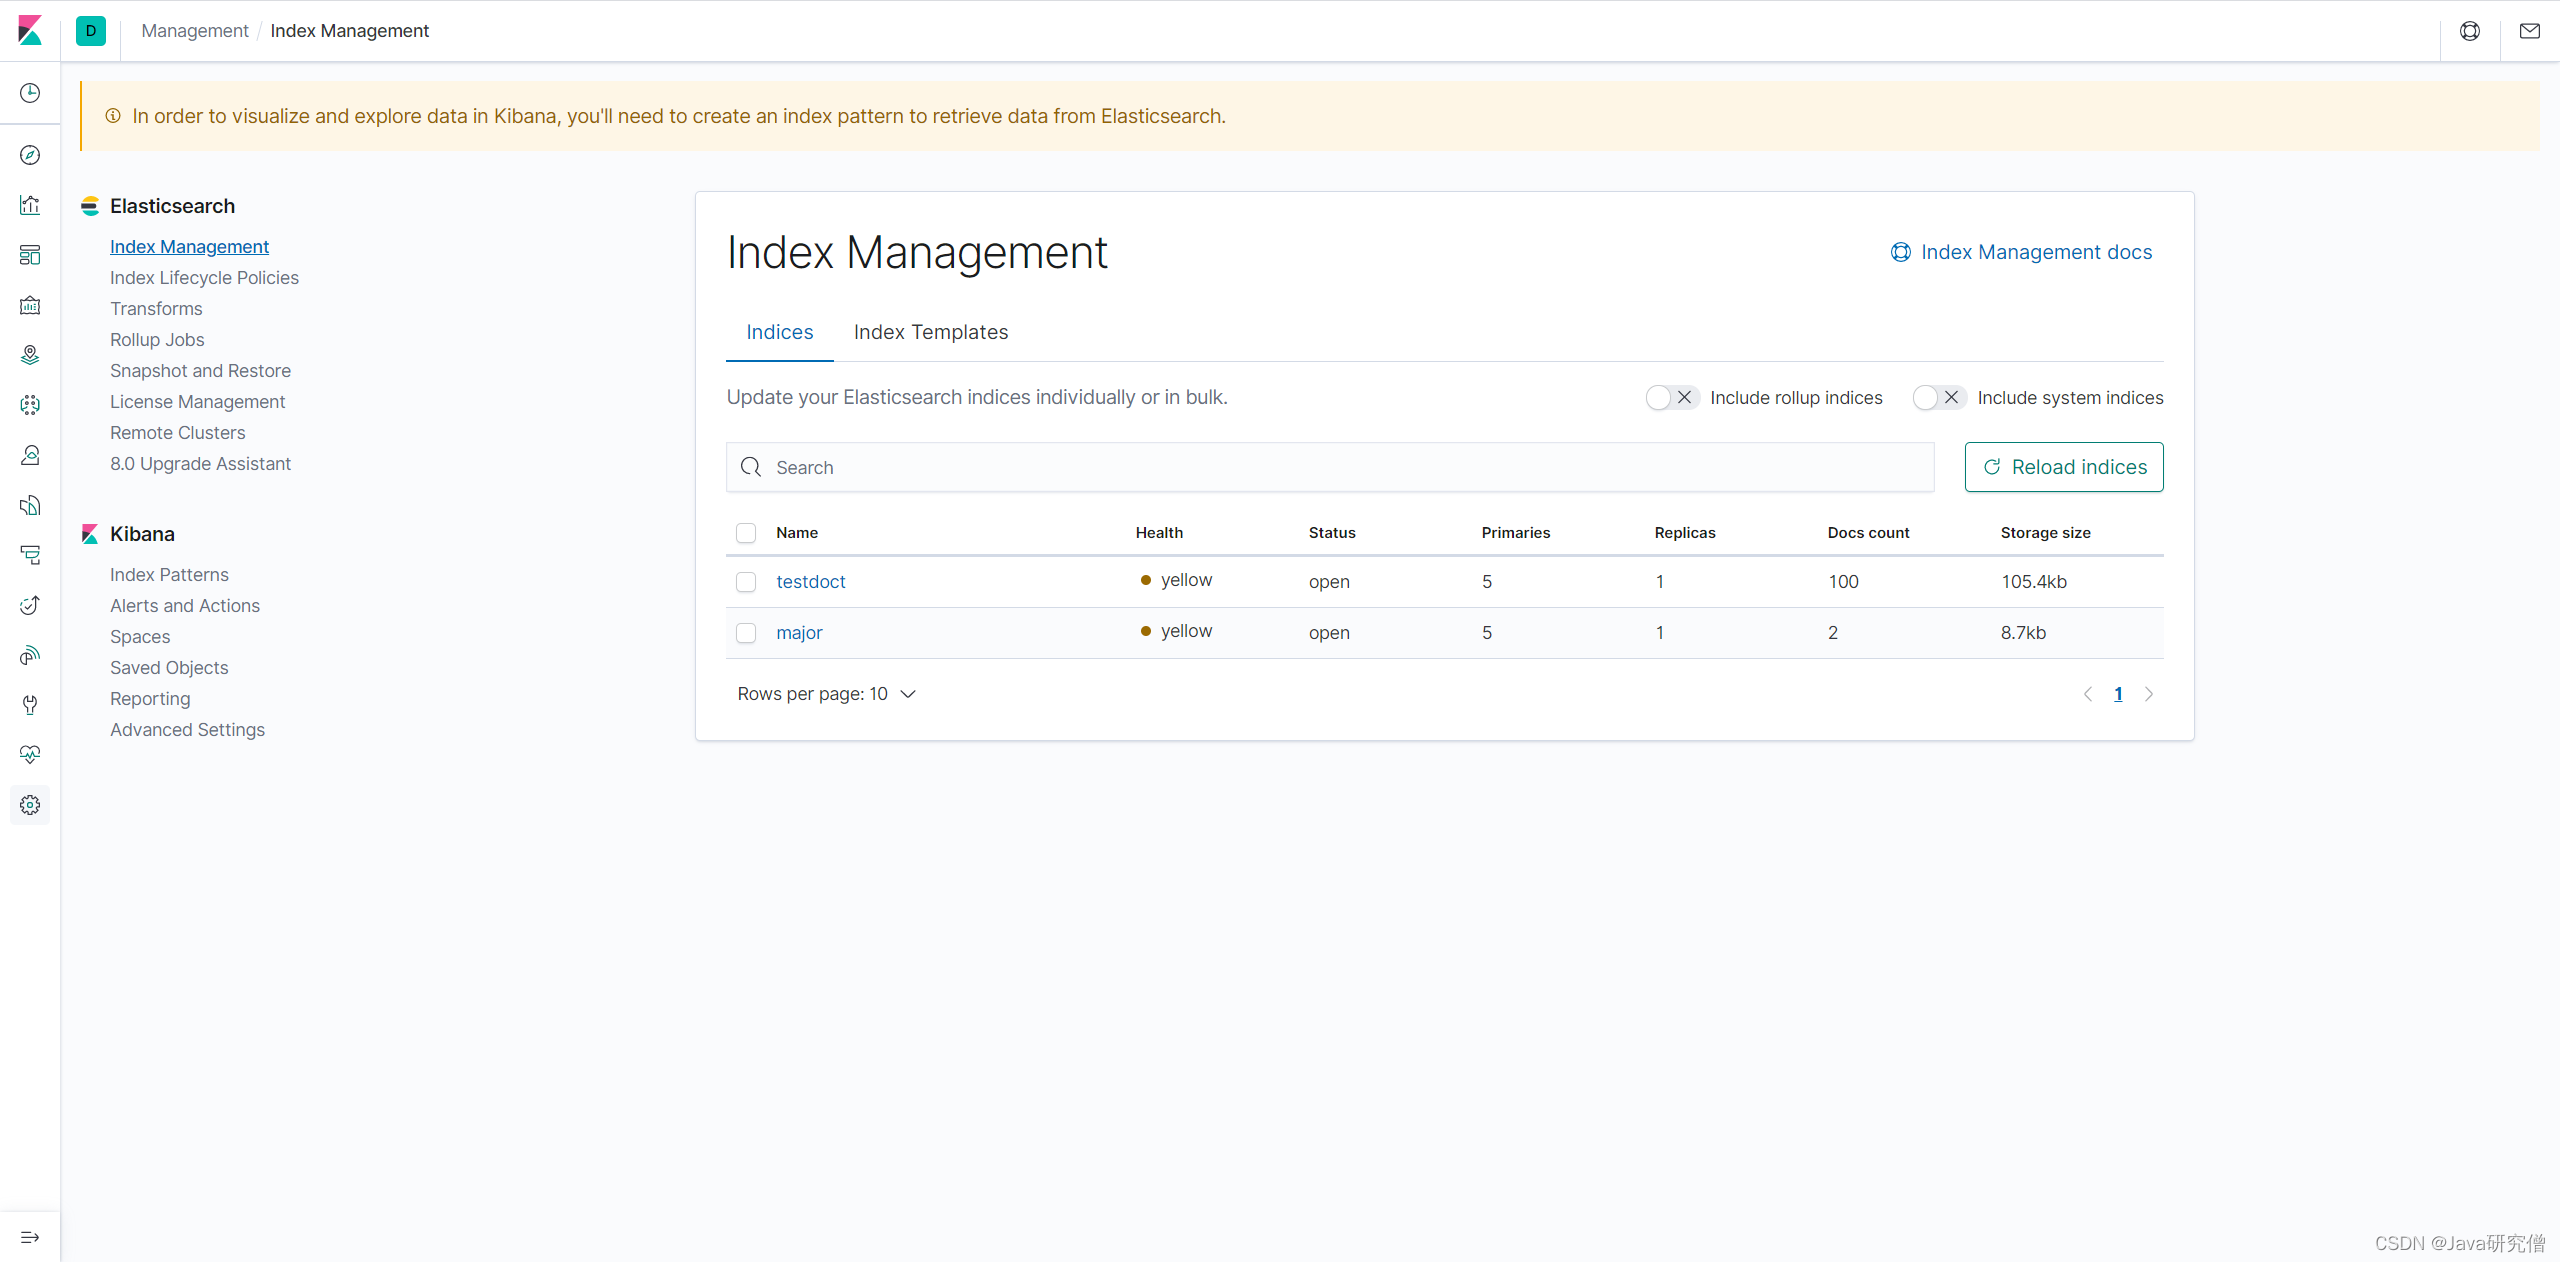The height and width of the screenshot is (1262, 2560).
Task: Sort by Primaries column header
Action: coord(1516,533)
